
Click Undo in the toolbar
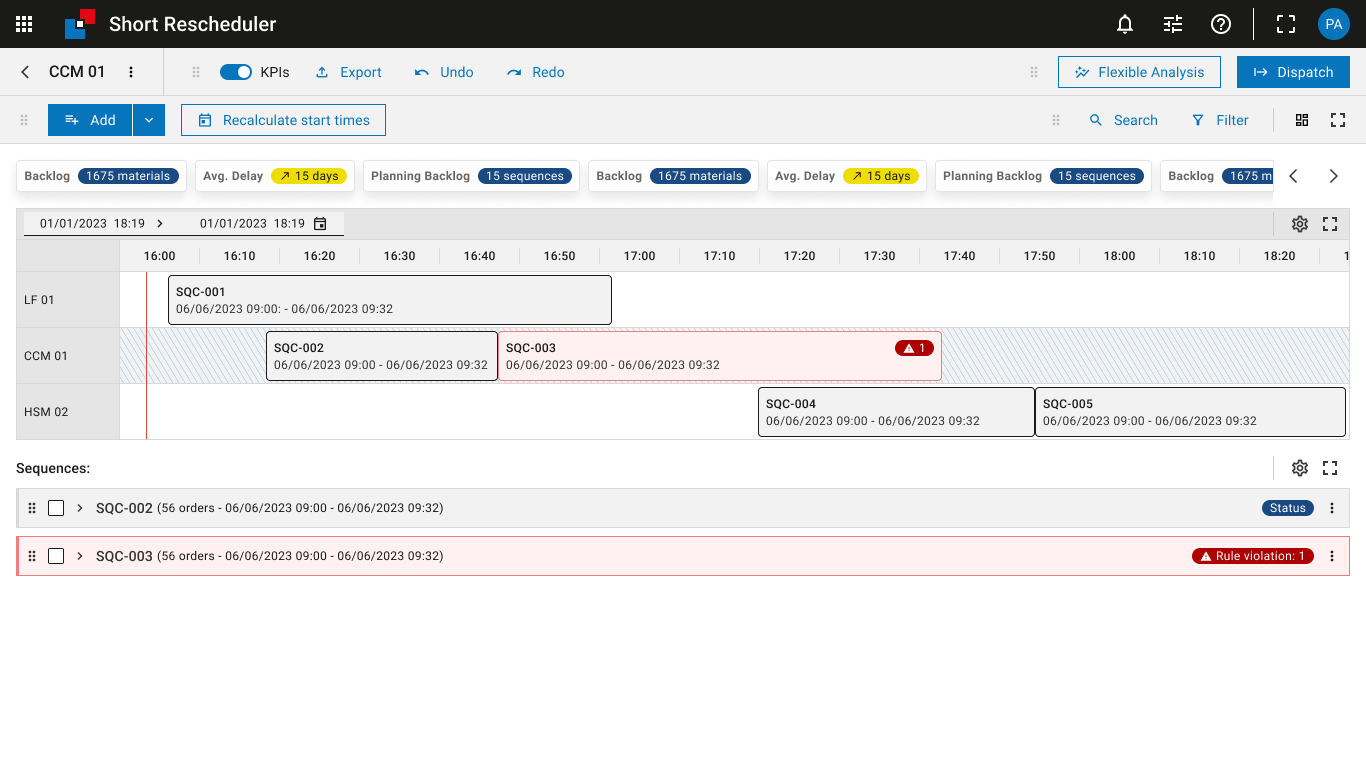tap(444, 72)
